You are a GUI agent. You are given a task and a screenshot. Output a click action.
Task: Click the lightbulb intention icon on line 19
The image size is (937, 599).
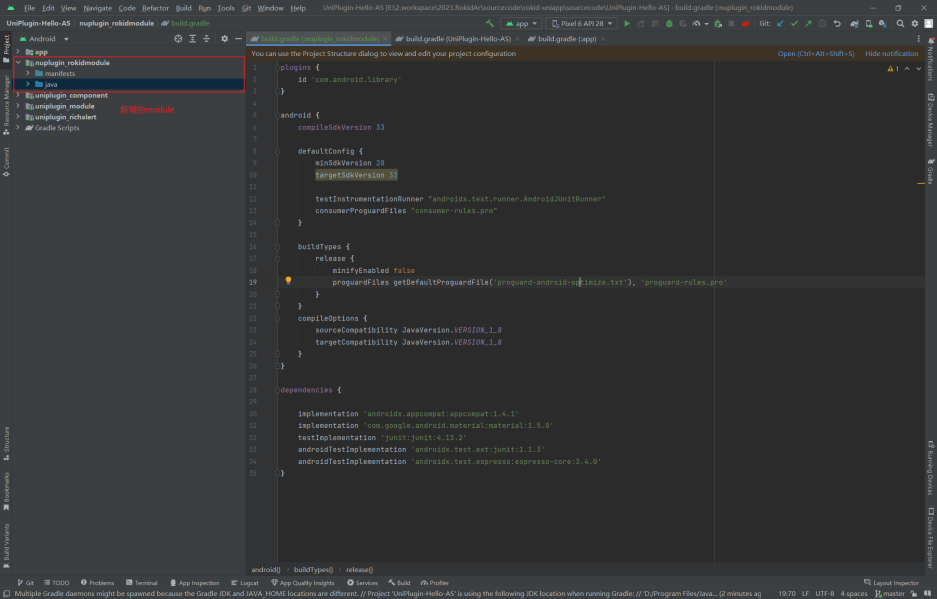tap(288, 280)
